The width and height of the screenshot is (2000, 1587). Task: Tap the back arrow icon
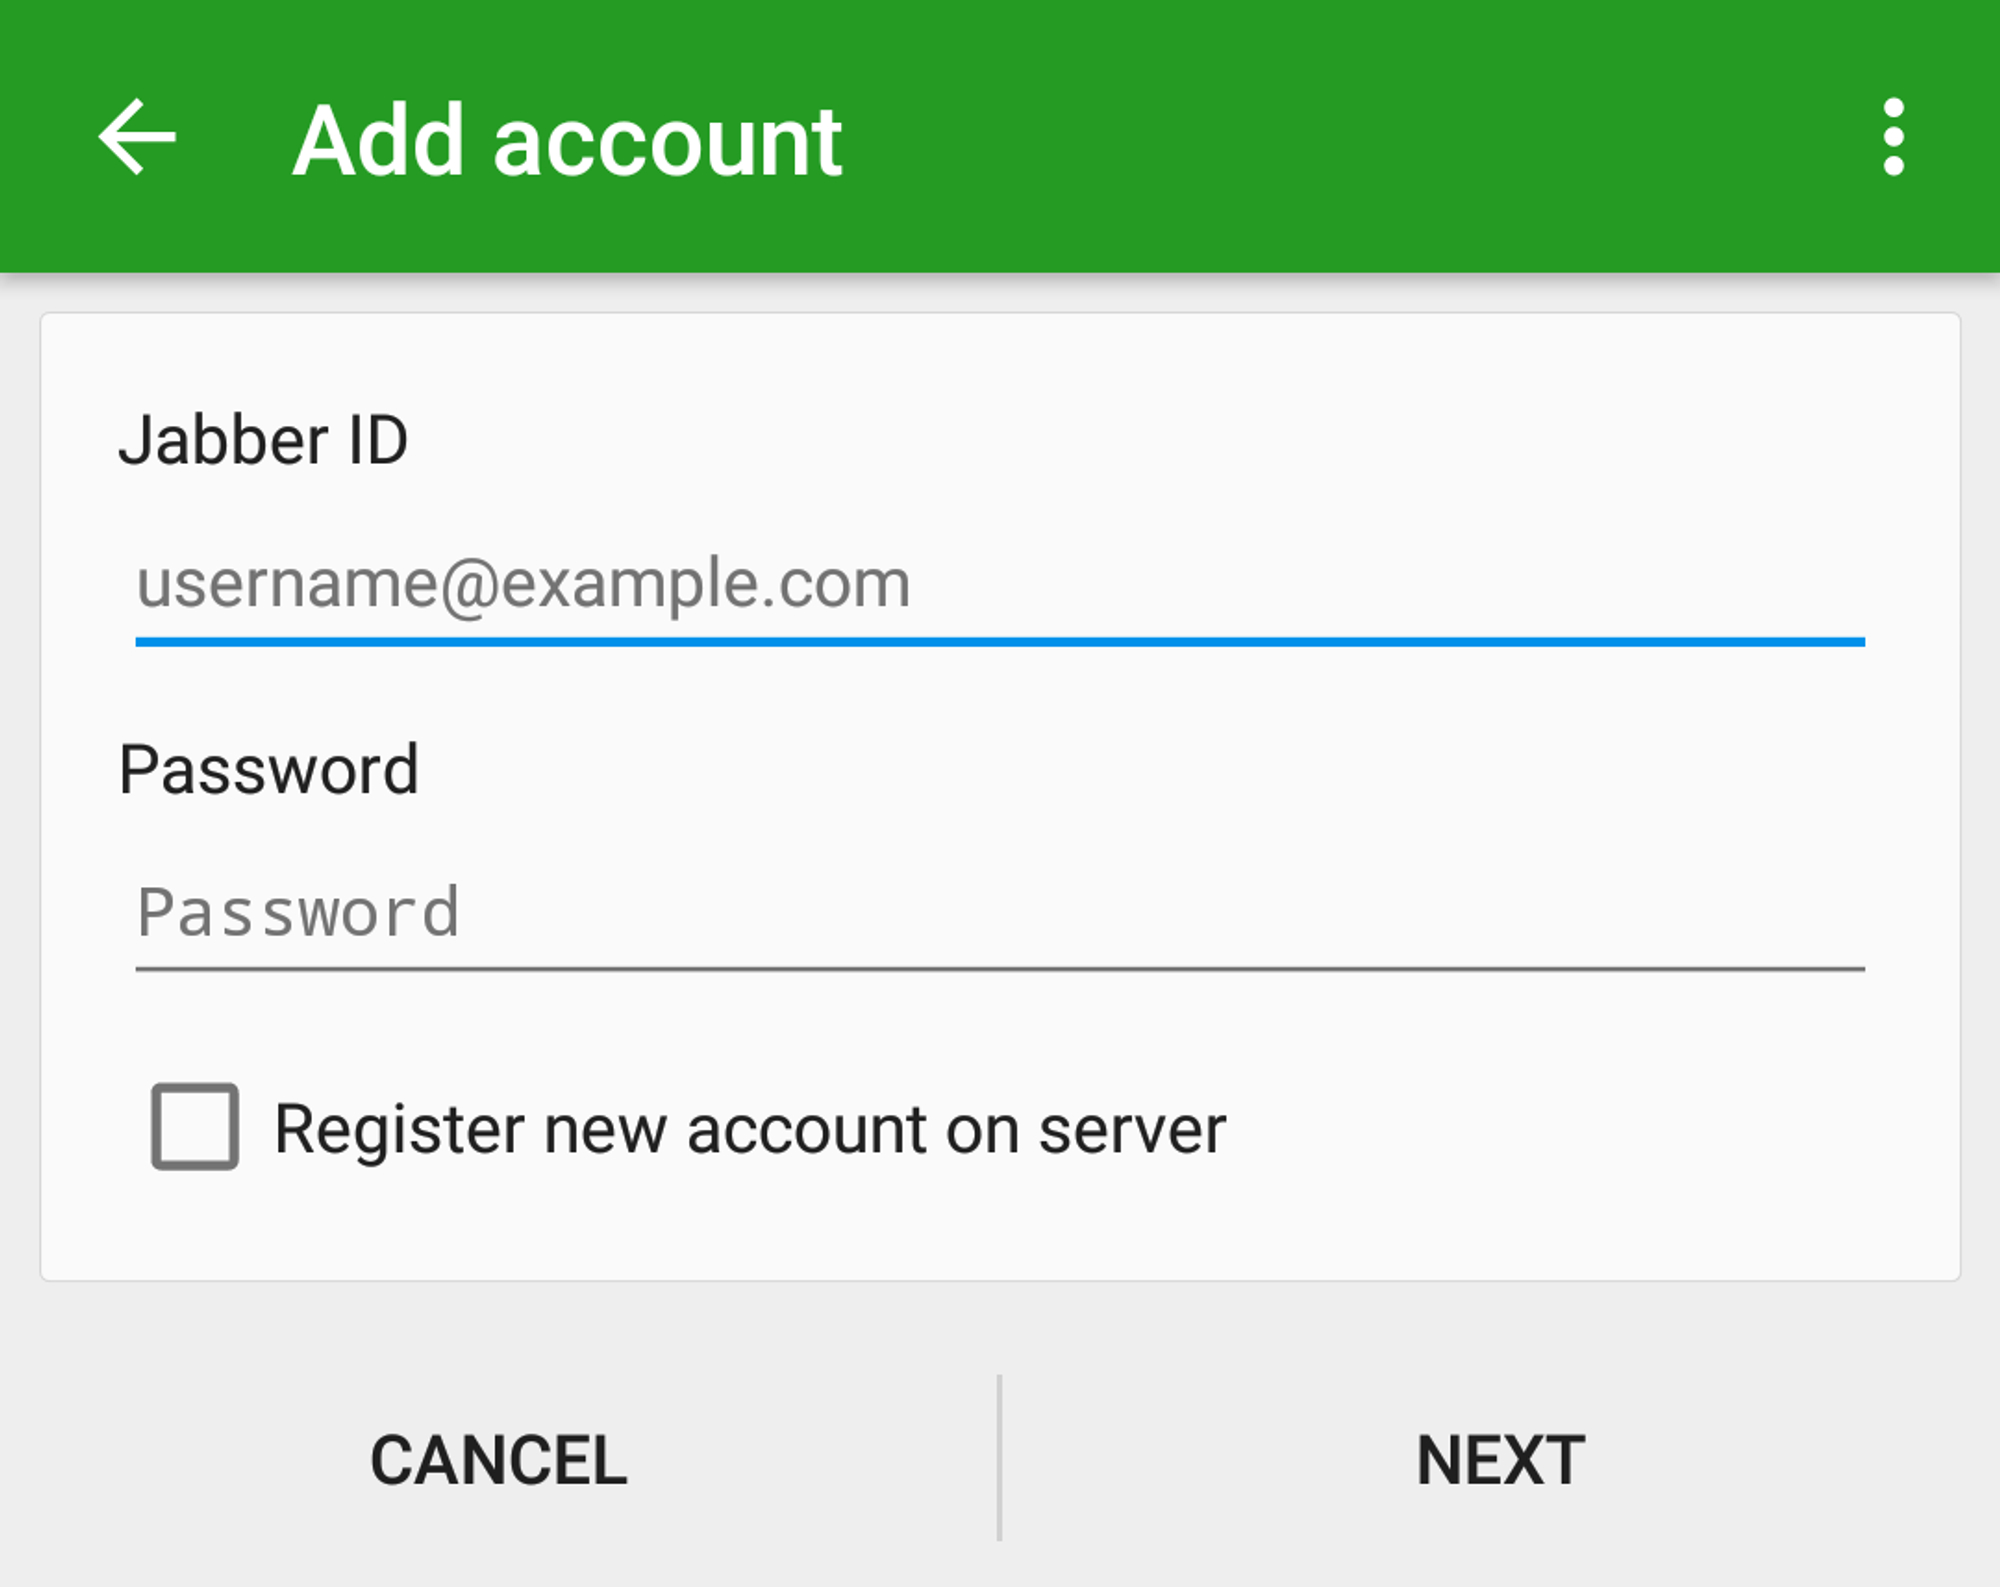137,137
